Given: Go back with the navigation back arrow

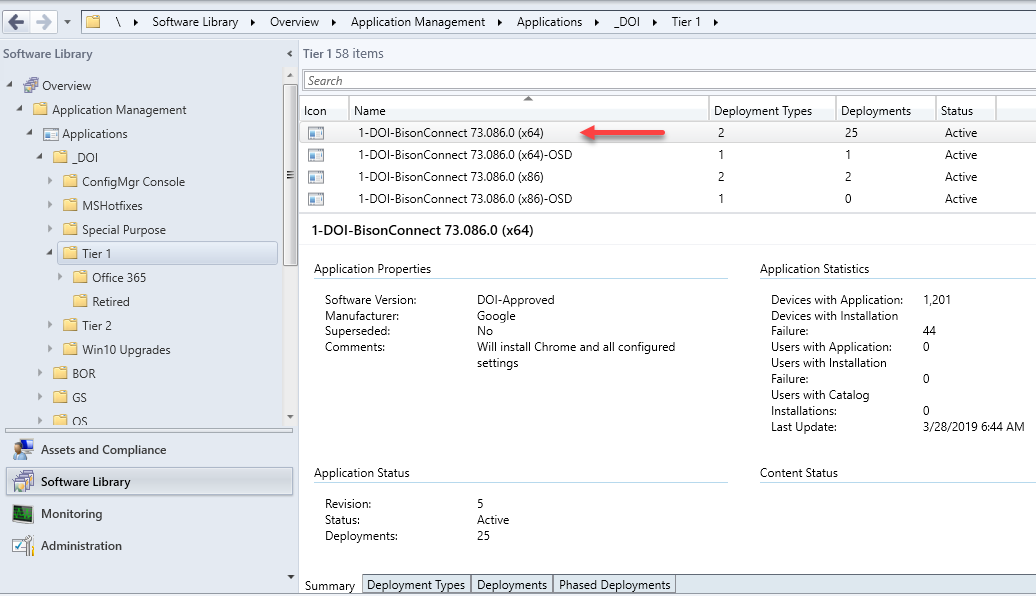Looking at the screenshot, I should click(x=17, y=22).
